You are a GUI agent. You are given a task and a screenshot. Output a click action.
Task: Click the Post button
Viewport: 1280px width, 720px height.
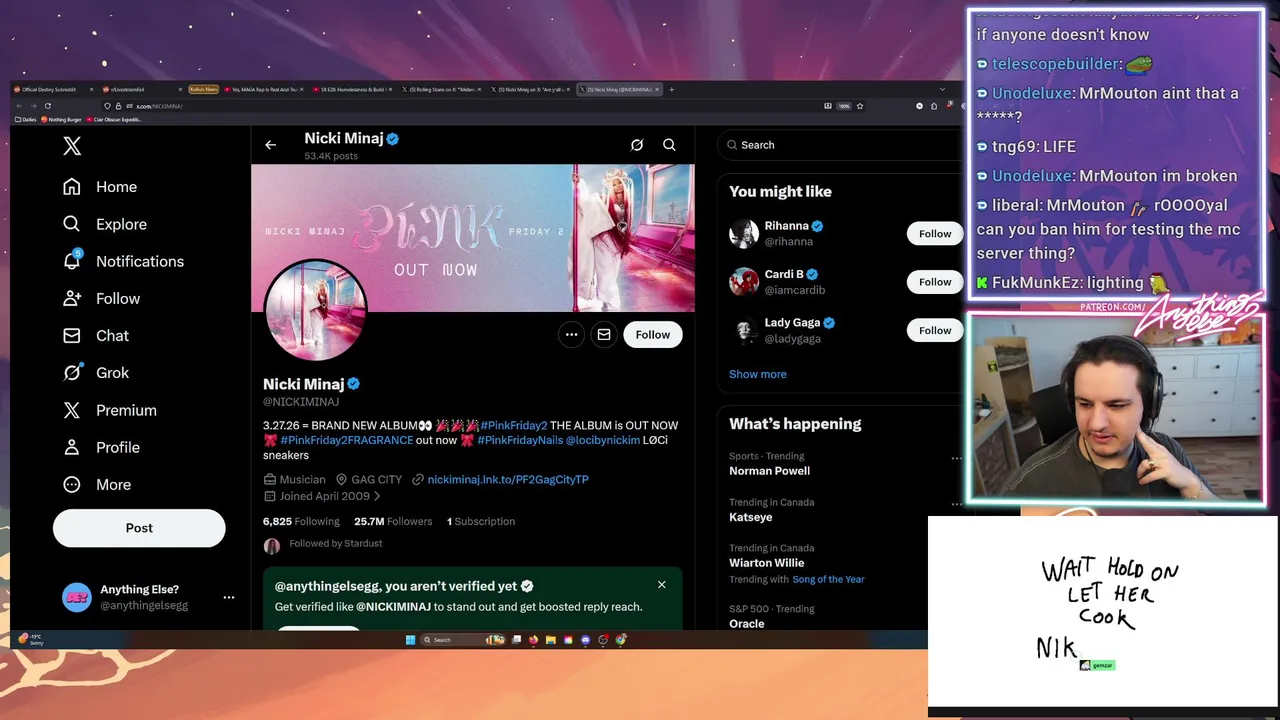pyautogui.click(x=139, y=528)
